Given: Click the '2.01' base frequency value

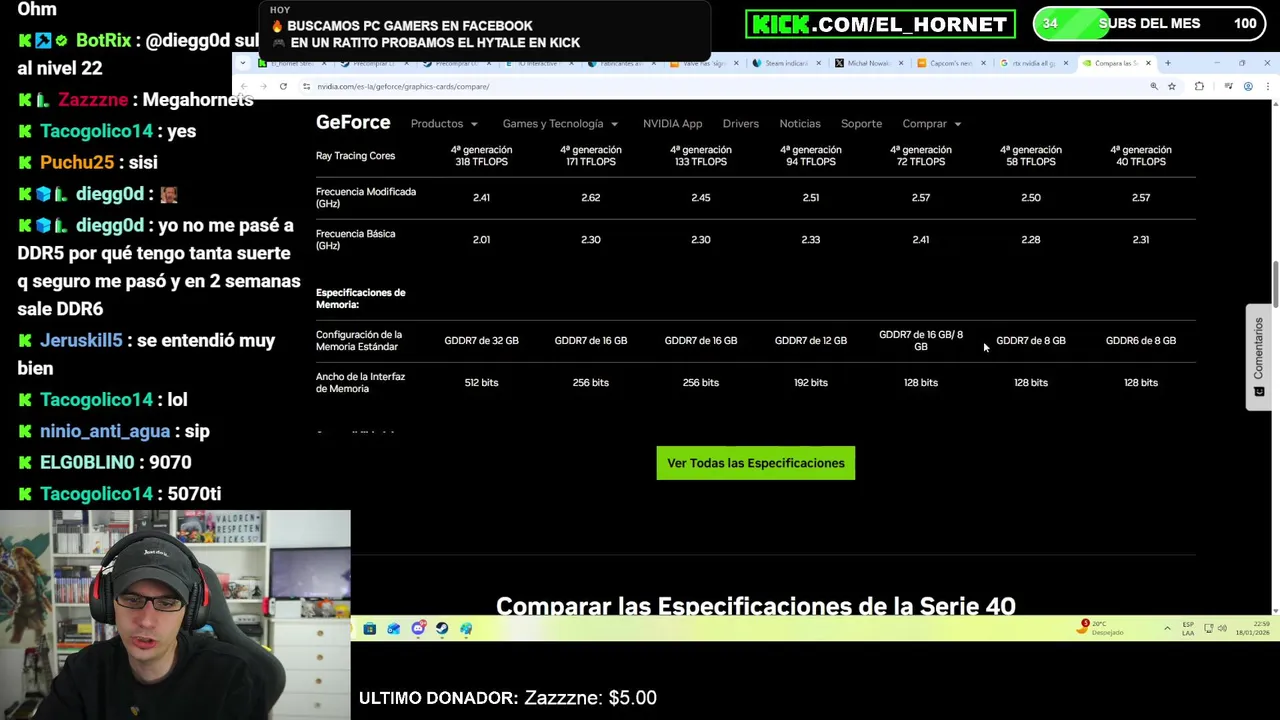Looking at the screenshot, I should [x=481, y=240].
